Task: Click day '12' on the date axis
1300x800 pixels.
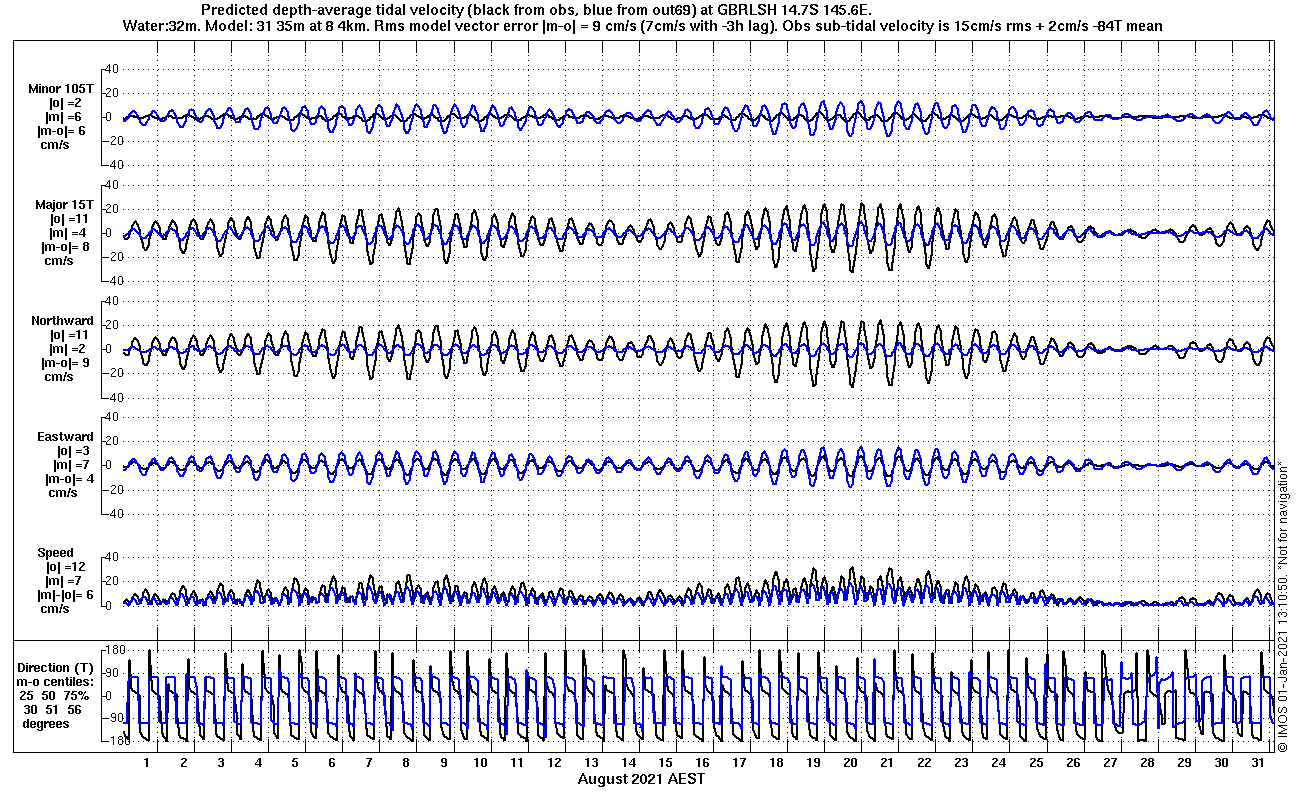Action: click(x=554, y=763)
